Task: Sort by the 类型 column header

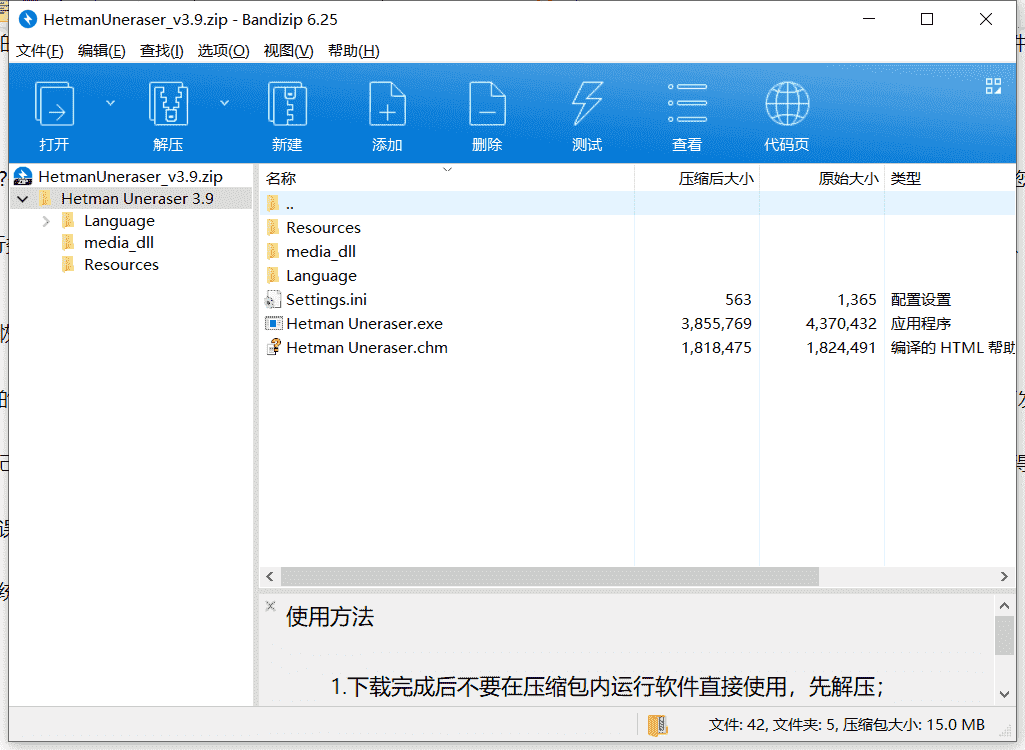Action: [x=905, y=179]
